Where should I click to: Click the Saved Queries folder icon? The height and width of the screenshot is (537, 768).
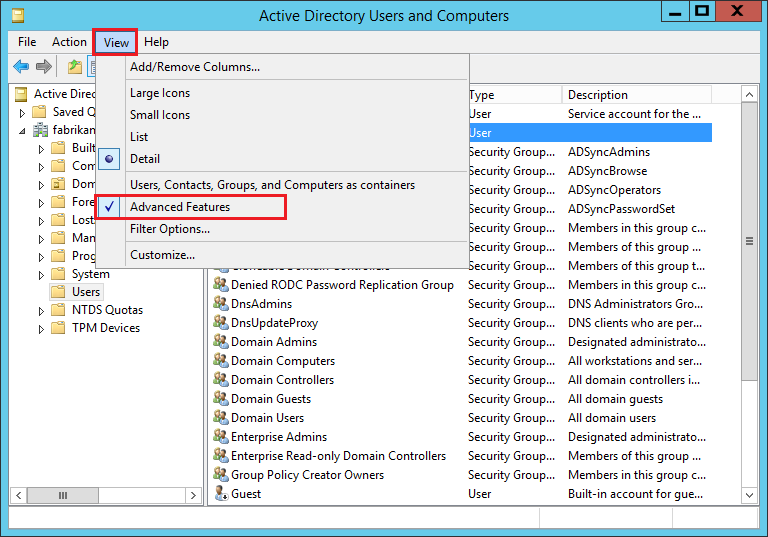tap(39, 112)
